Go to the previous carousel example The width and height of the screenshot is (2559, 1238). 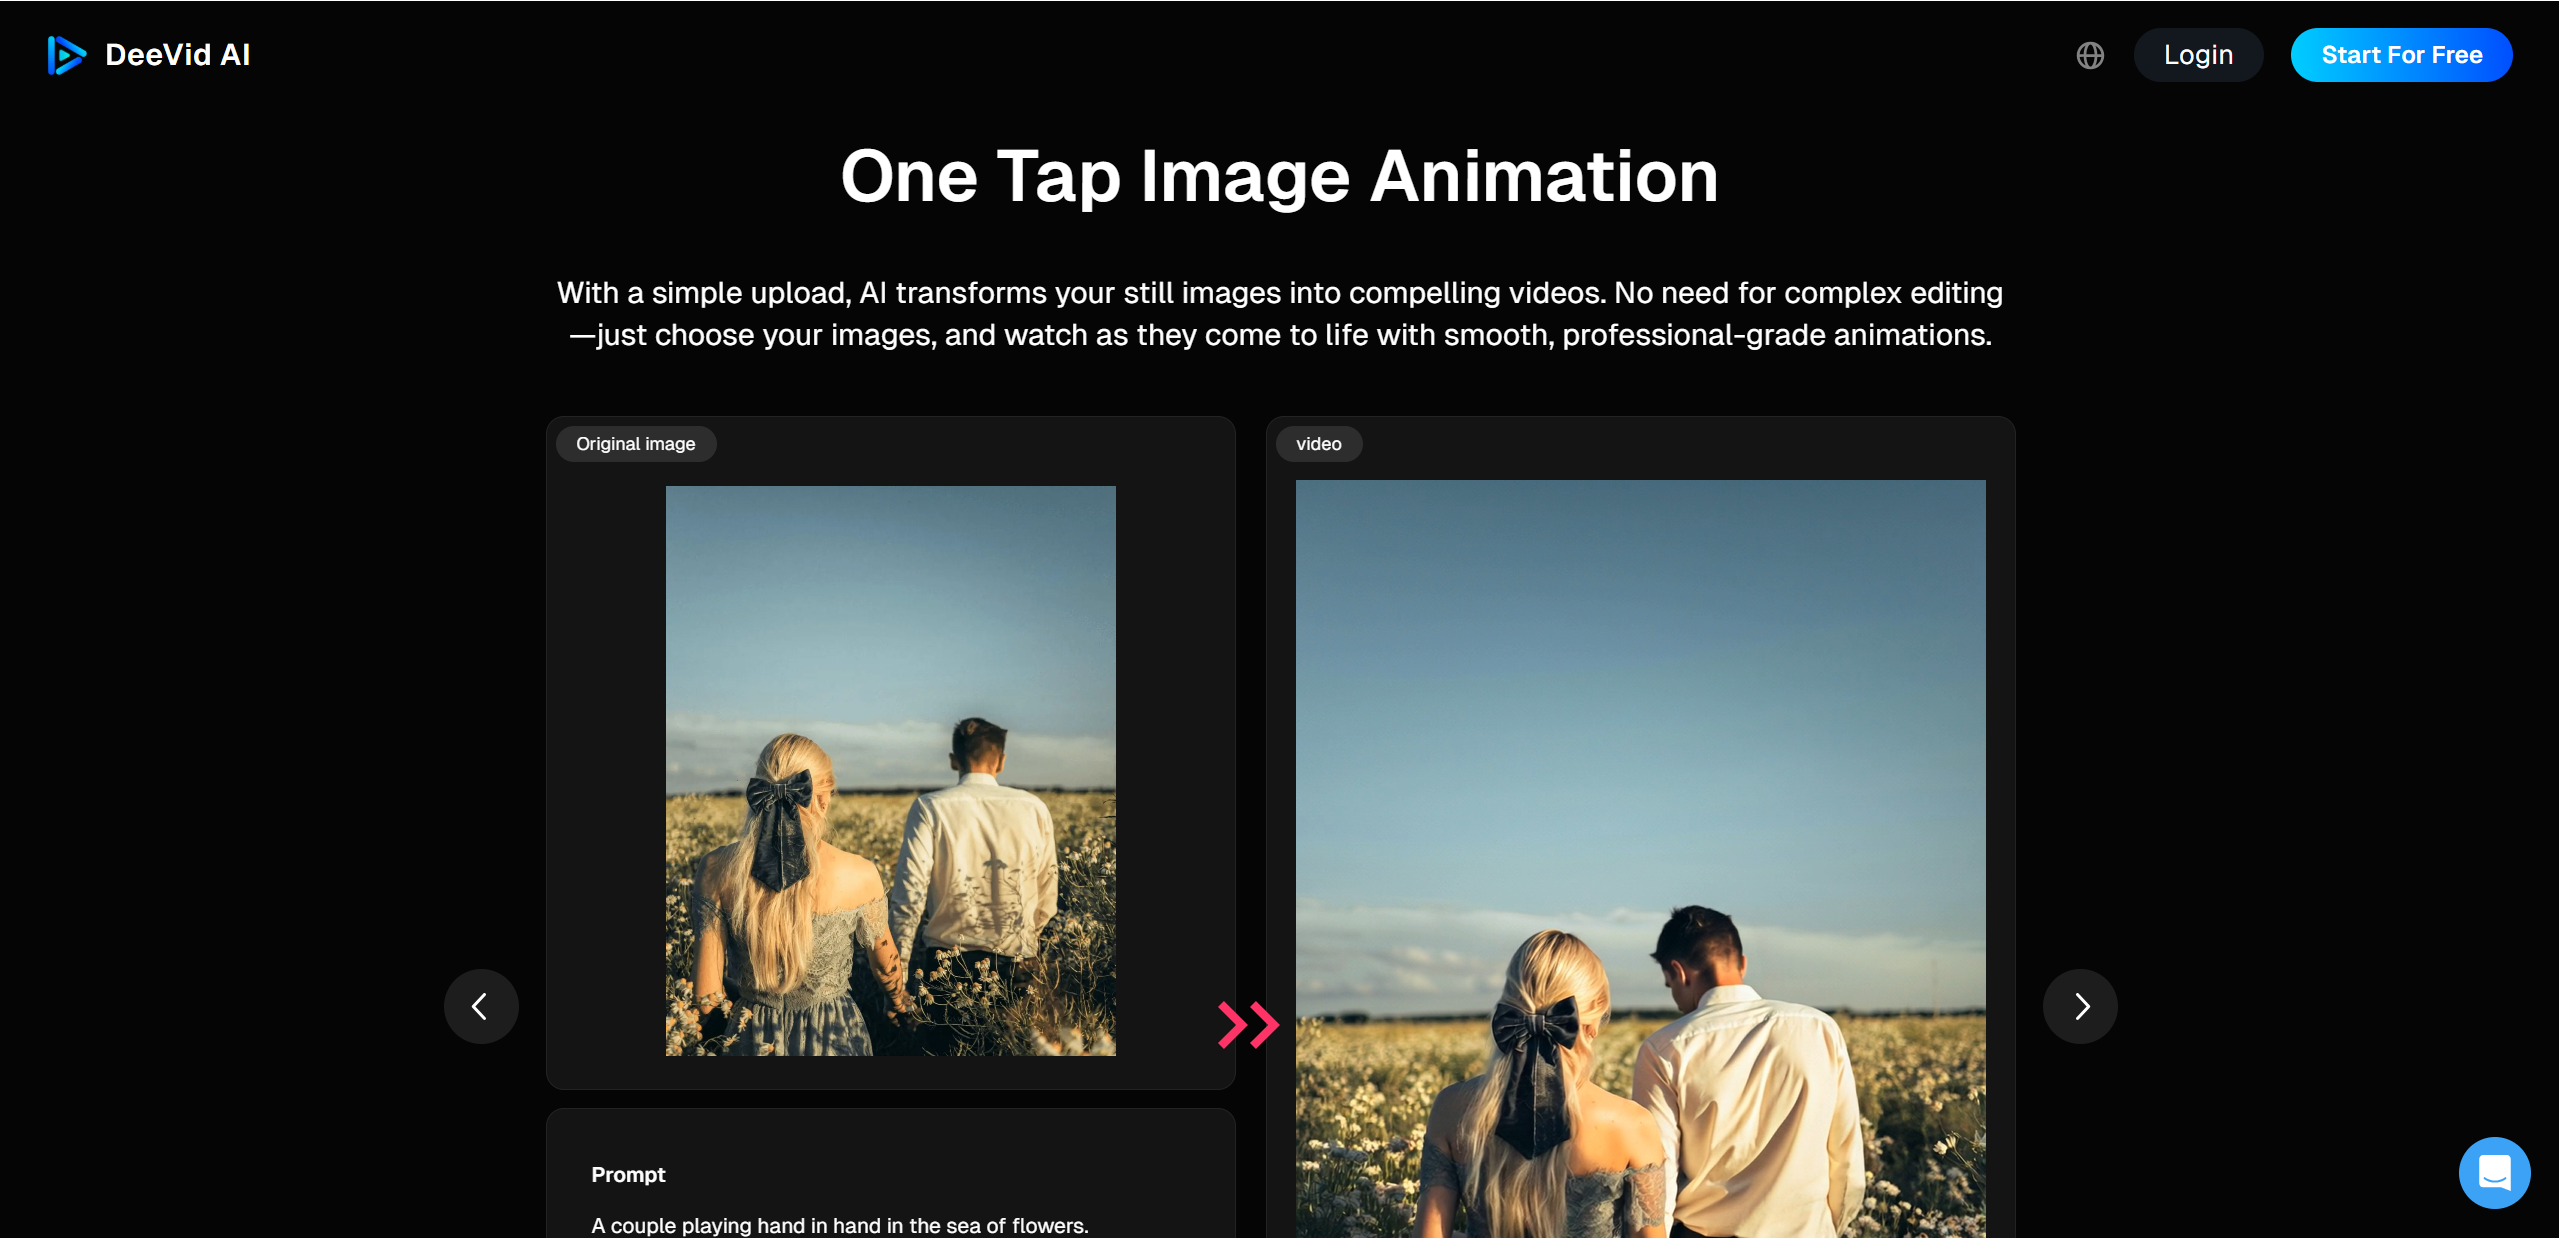point(481,1006)
